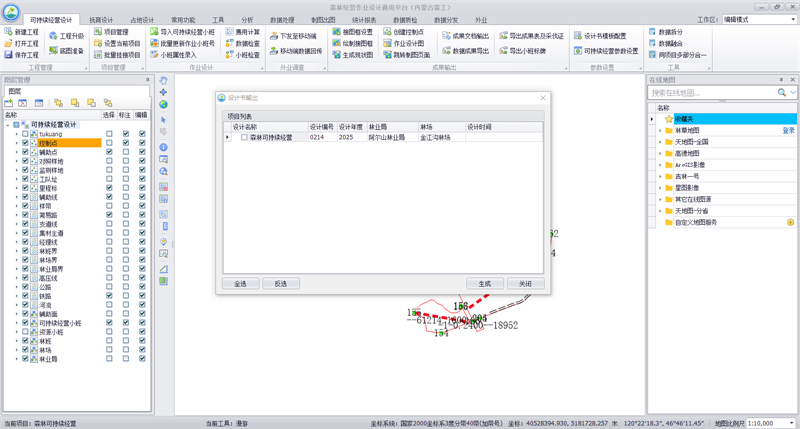Switch to the 抚育设计 ribbon tab
Viewport: 800px width, 429px height.
[x=102, y=19]
